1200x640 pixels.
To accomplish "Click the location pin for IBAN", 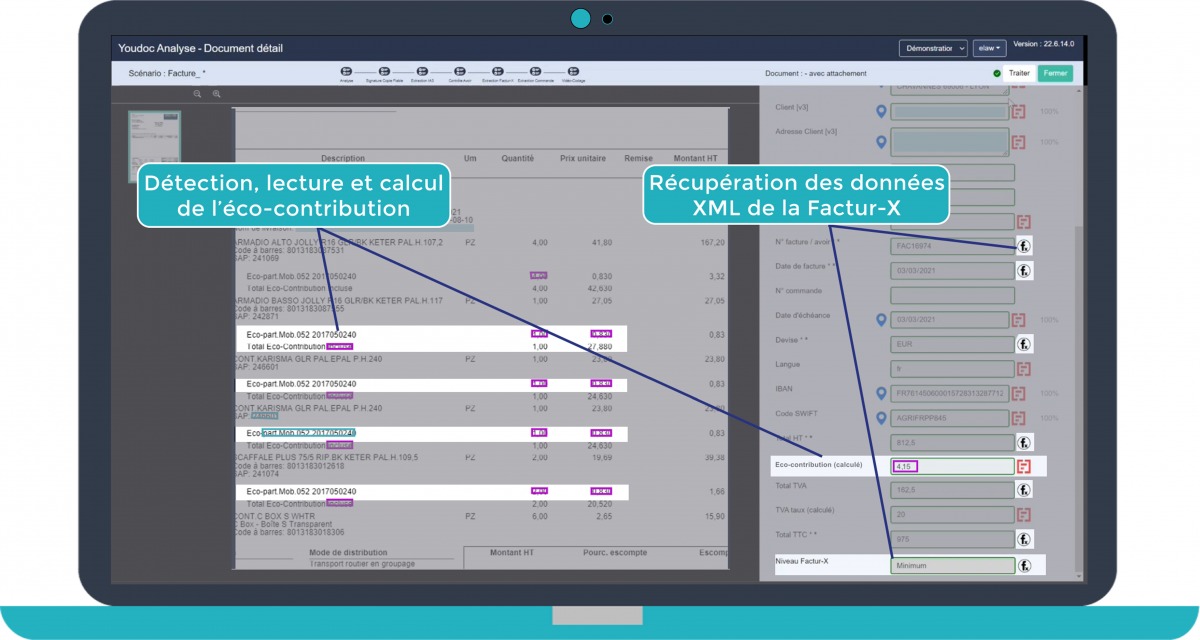I will pos(881,394).
